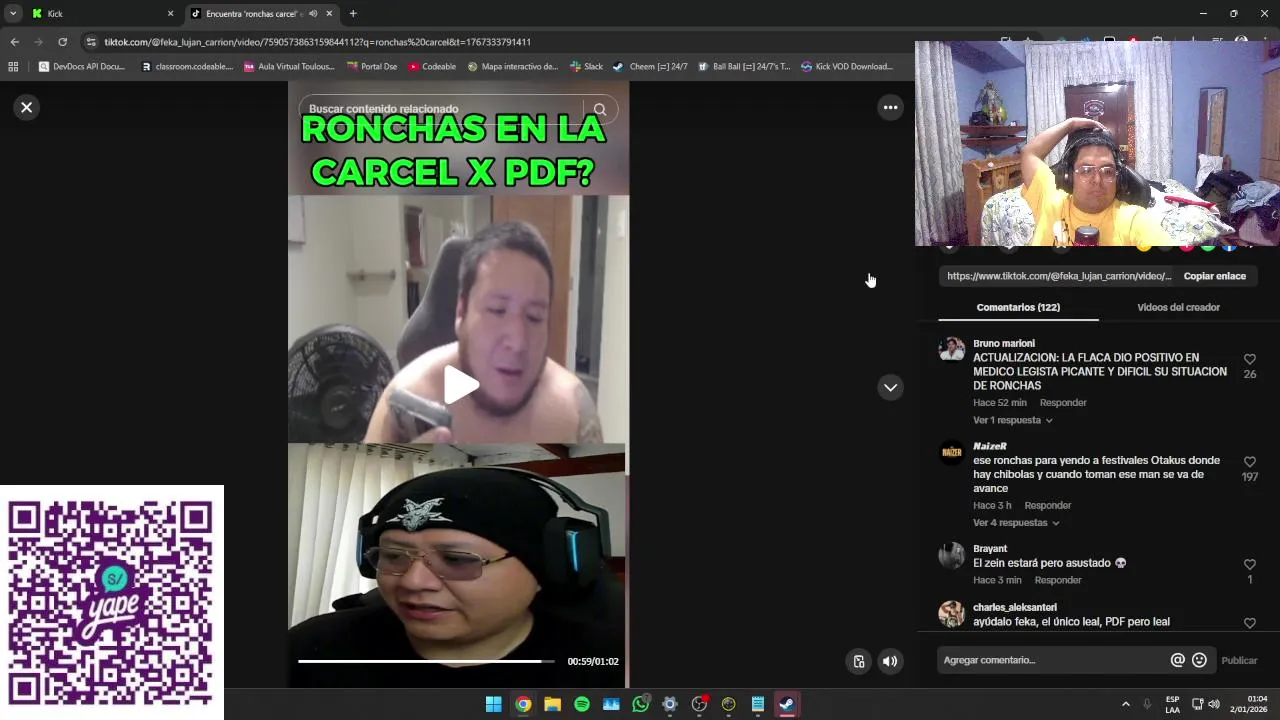Image resolution: width=1280 pixels, height=720 pixels.
Task: Expand 'Ver 1 respuesta' under Bruno's comment
Action: 1012,420
